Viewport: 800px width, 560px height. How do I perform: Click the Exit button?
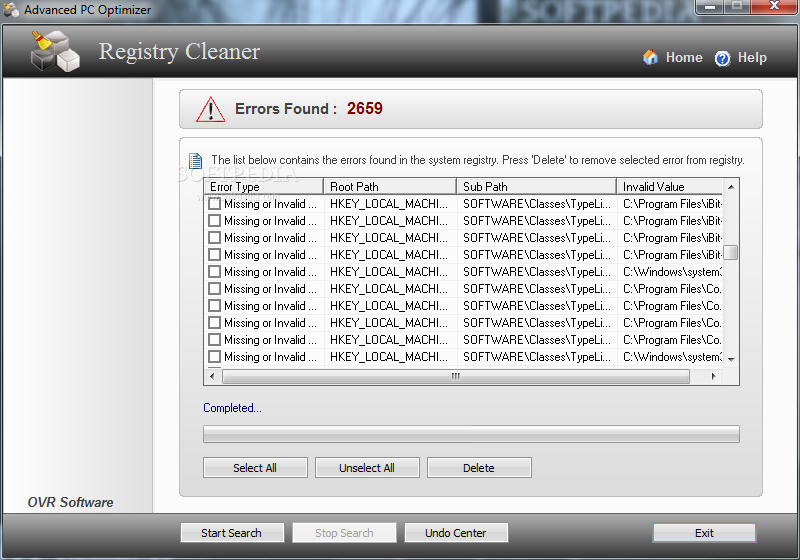pos(704,533)
